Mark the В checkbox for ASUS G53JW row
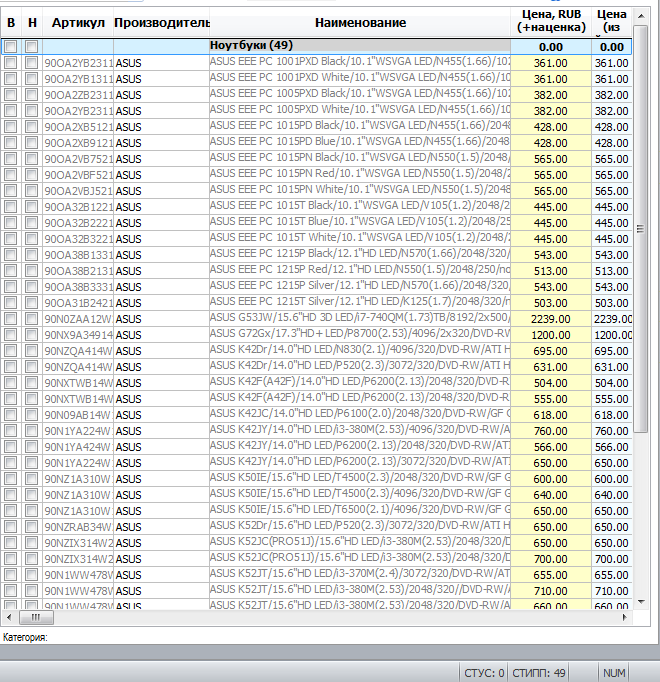Image resolution: width=660 pixels, height=682 pixels. click(11, 318)
